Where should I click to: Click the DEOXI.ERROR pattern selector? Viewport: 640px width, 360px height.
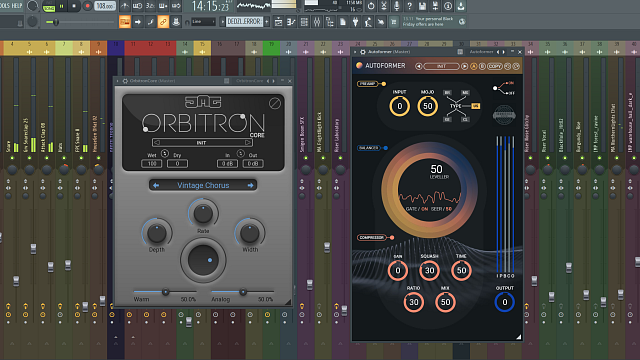click(x=244, y=22)
